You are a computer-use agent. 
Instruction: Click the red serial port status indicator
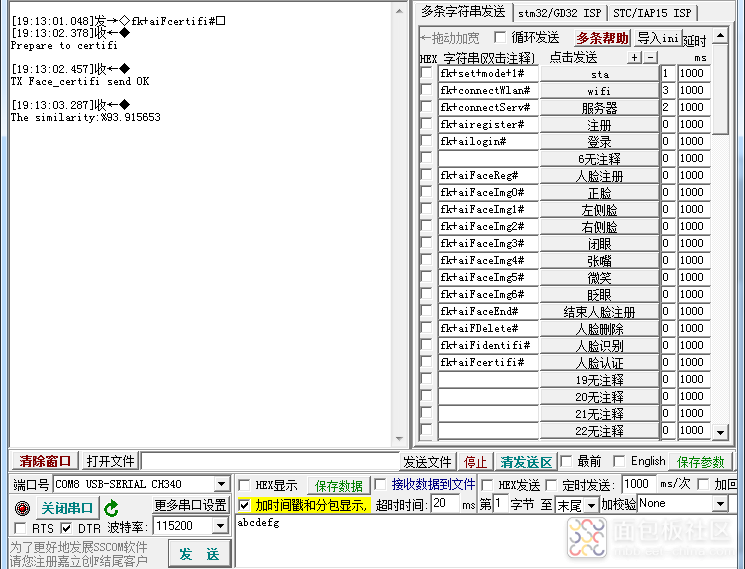click(22, 508)
